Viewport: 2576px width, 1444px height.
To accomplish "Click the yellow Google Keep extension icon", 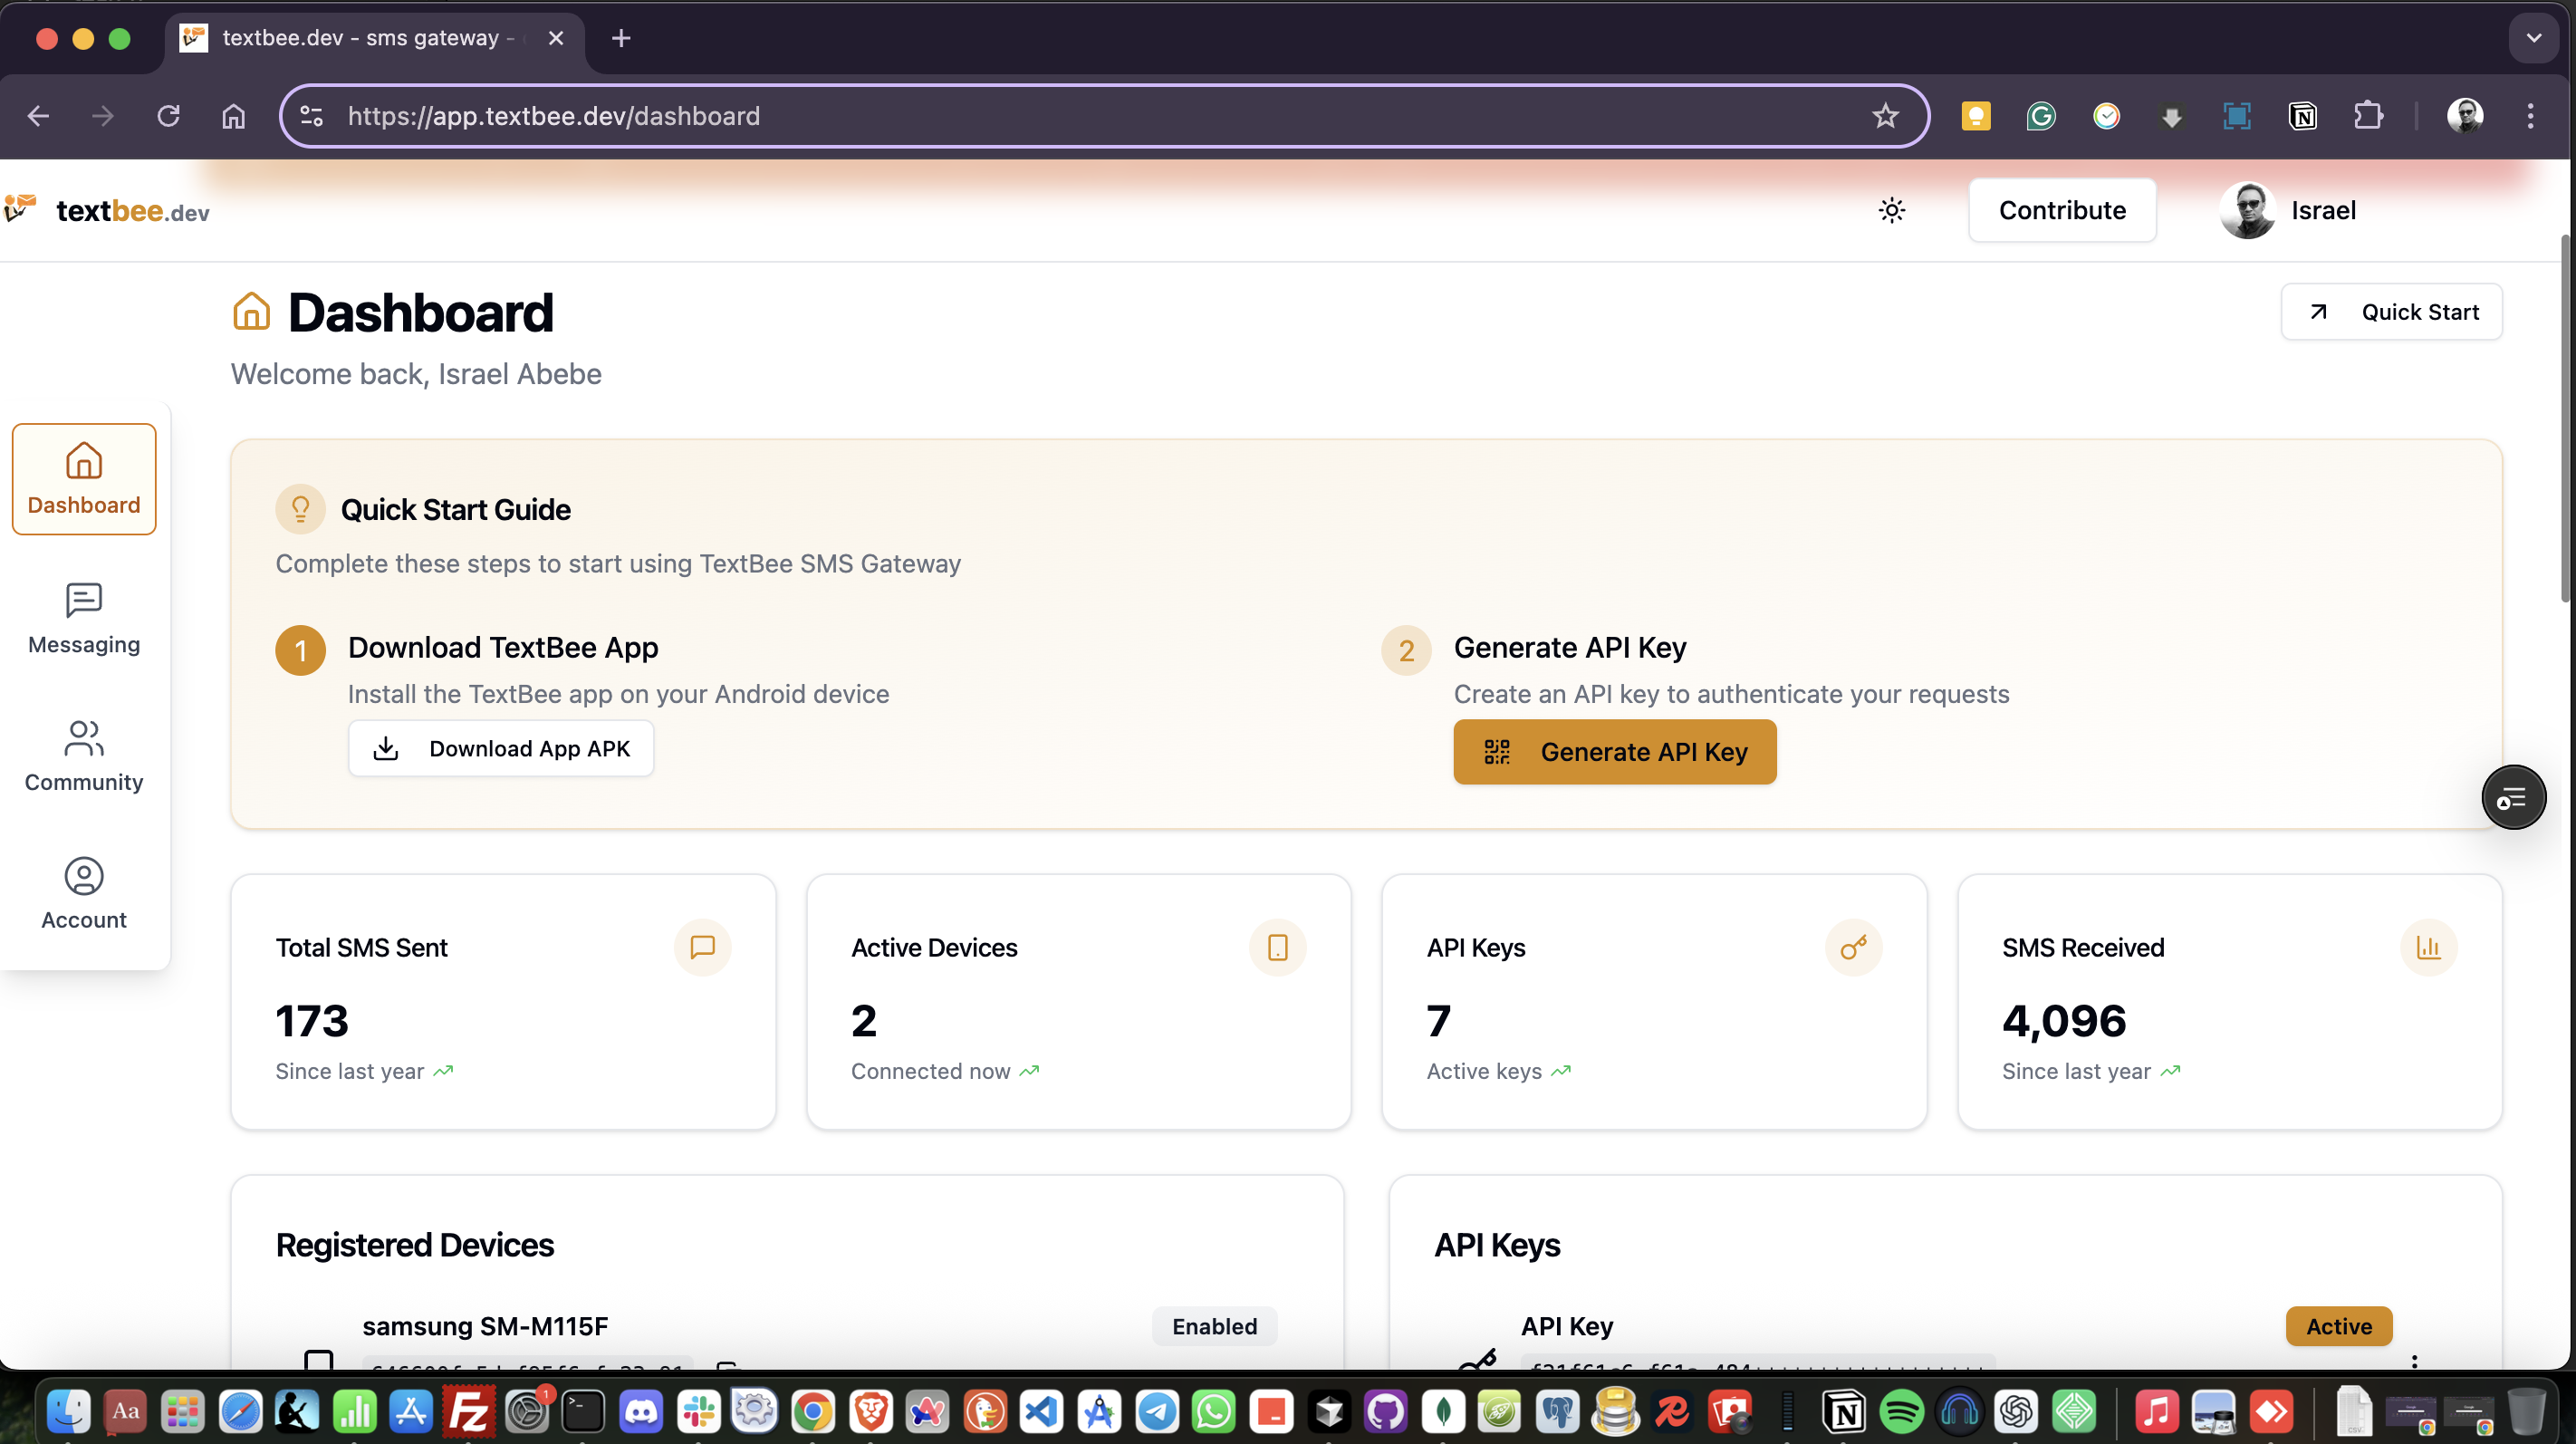I will tap(1975, 116).
